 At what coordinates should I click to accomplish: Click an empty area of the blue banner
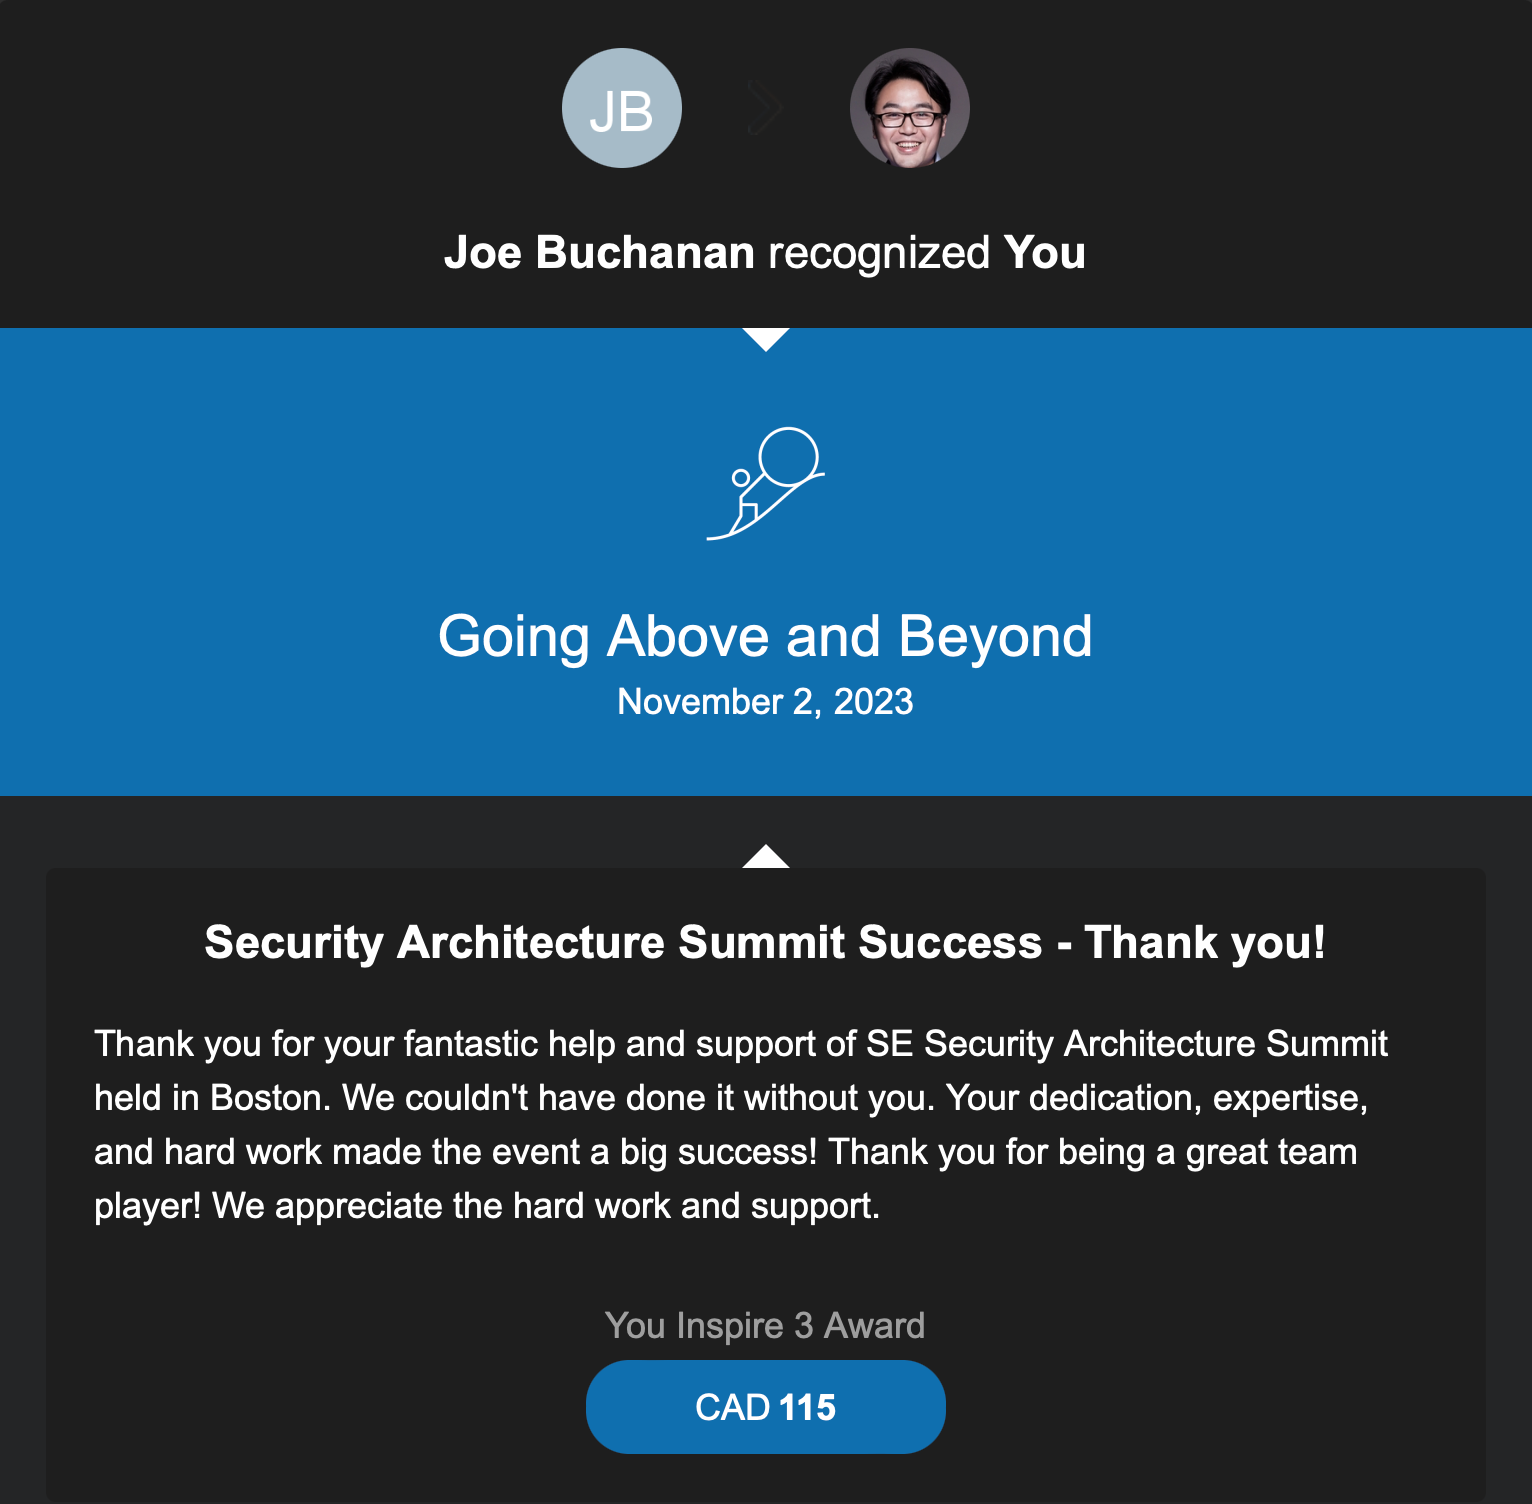250,560
